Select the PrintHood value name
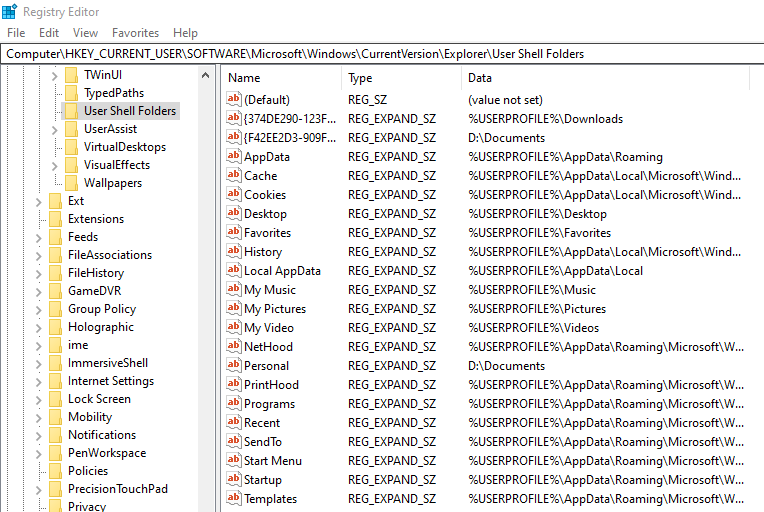764x512 pixels. [x=271, y=385]
